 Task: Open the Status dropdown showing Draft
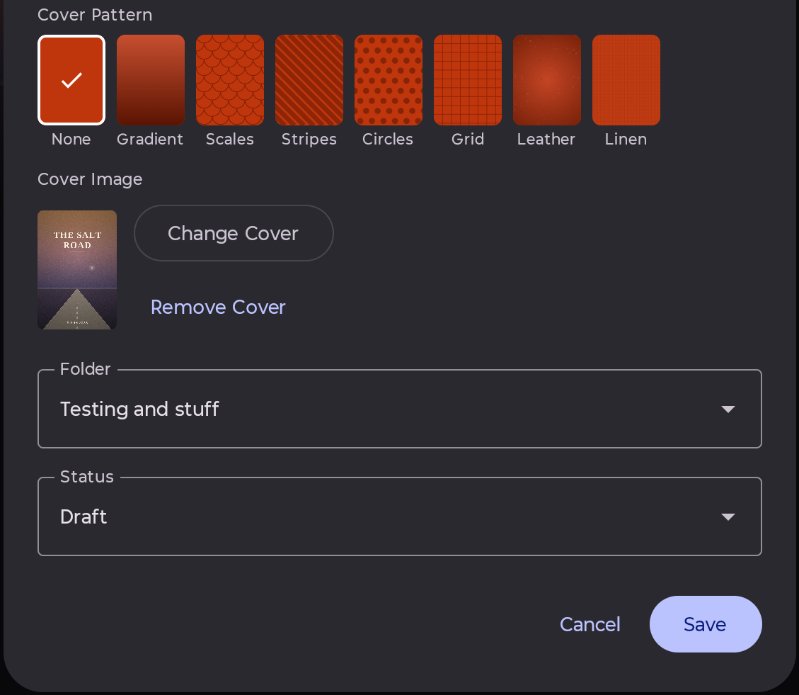click(x=400, y=517)
